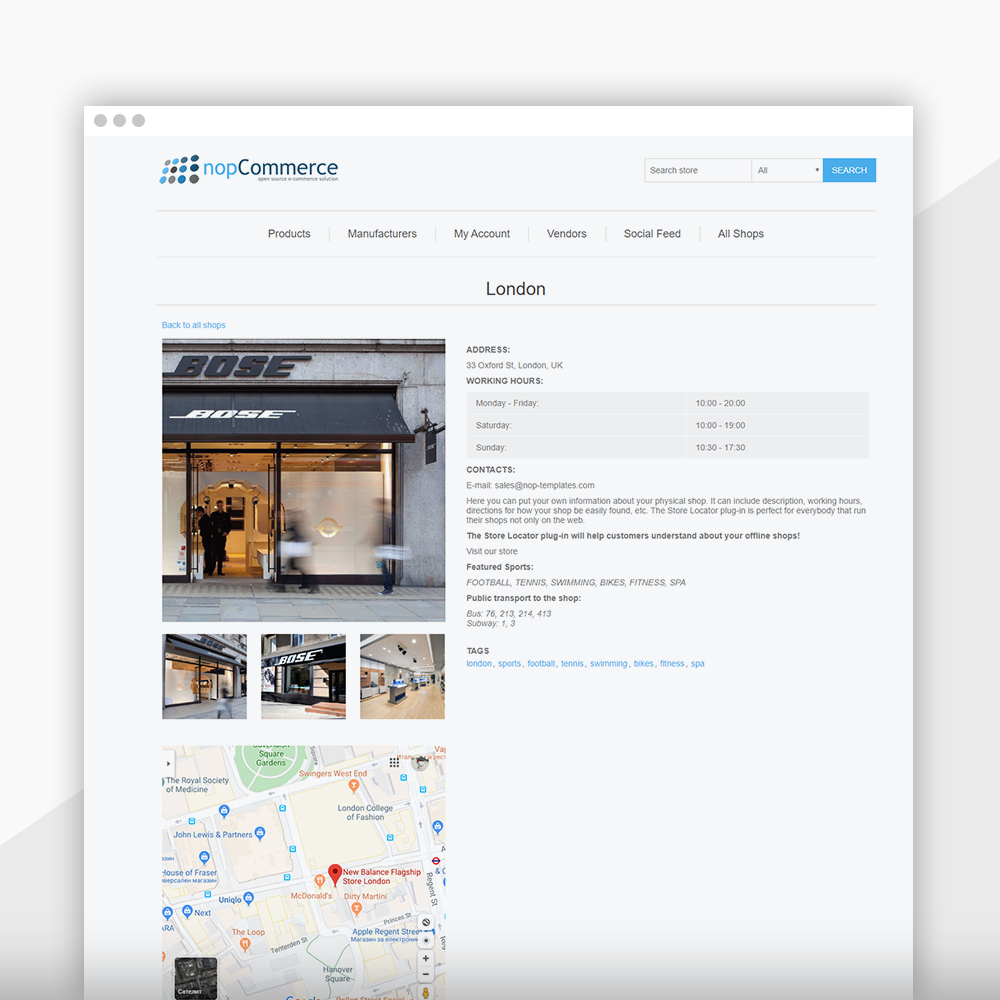1000x1000 pixels.
Task: Click the London page heading
Action: pyautogui.click(x=515, y=289)
